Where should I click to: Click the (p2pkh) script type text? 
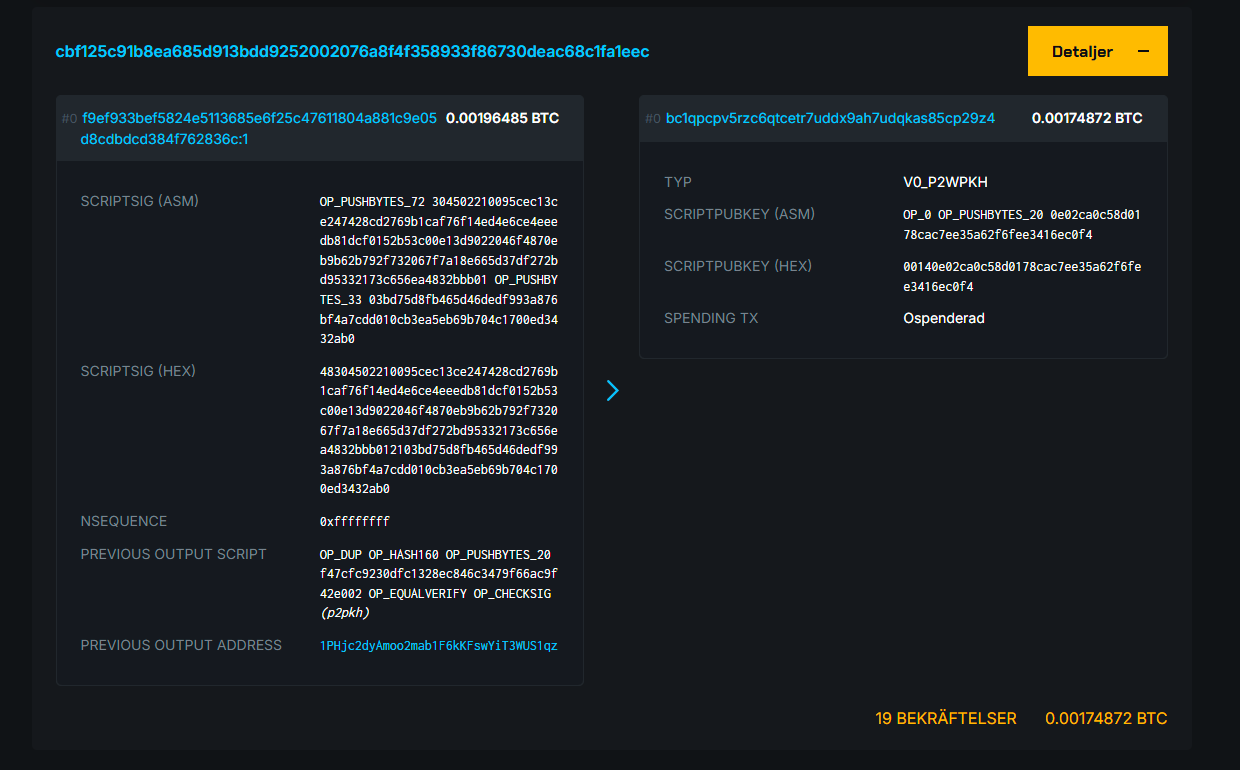click(x=345, y=613)
